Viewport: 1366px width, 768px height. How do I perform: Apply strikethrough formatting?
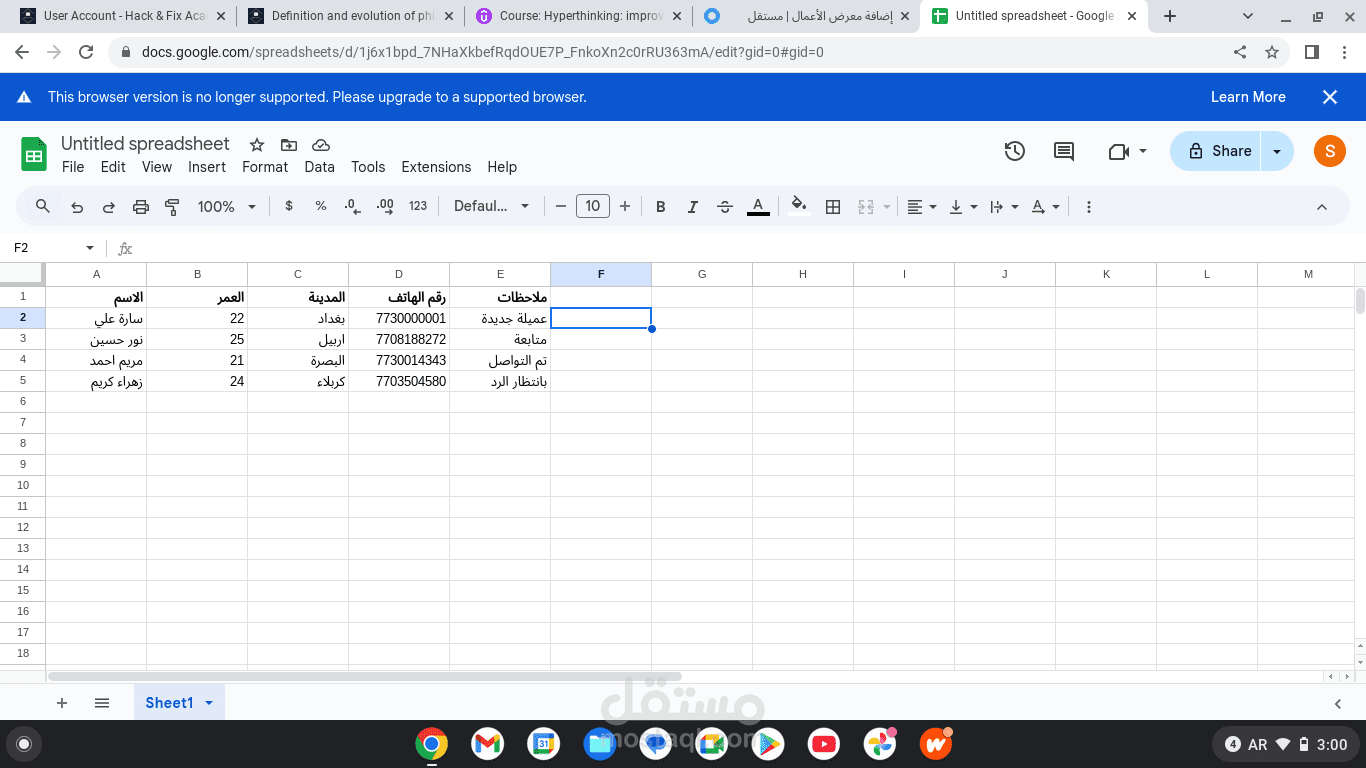pyautogui.click(x=724, y=206)
